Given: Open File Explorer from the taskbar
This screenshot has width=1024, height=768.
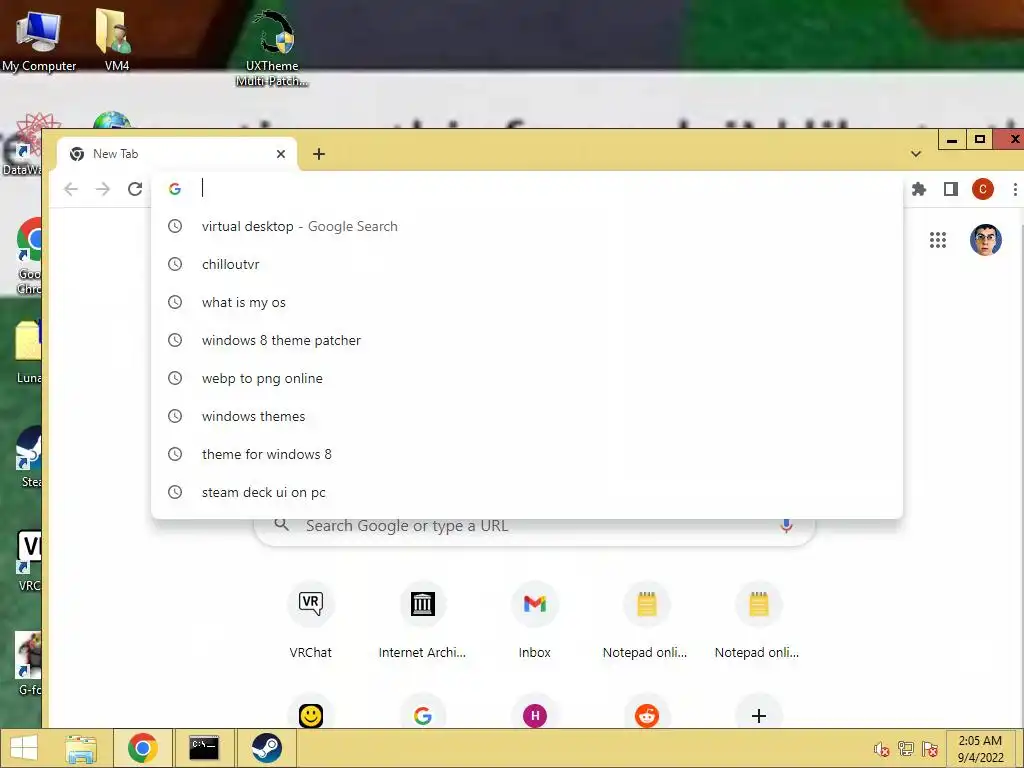Looking at the screenshot, I should [x=81, y=748].
